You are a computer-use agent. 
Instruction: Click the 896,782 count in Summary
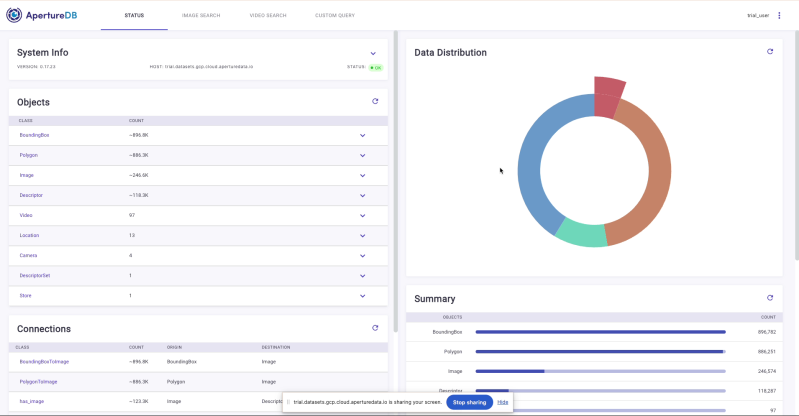[767, 332]
